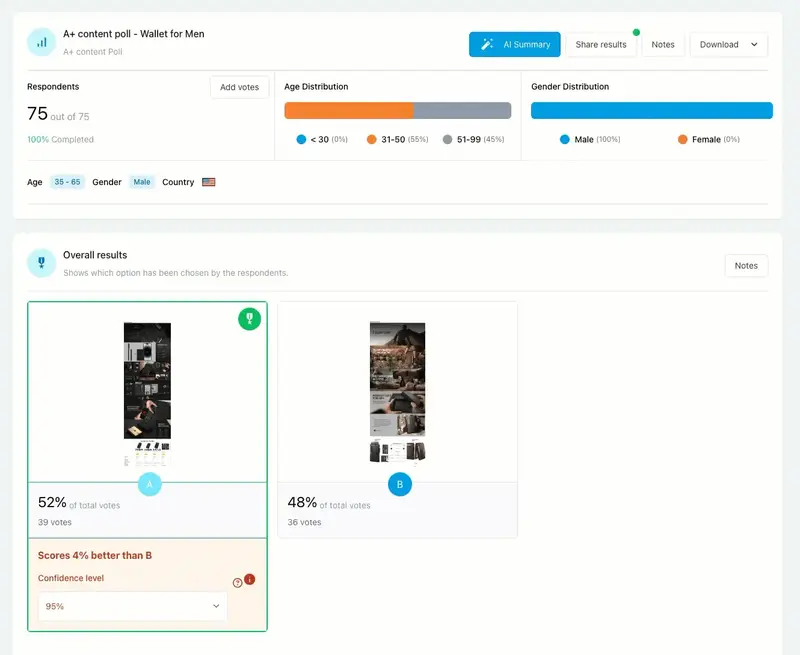Click the blue Male gender distribution bar
The width and height of the screenshot is (800, 655).
click(652, 110)
